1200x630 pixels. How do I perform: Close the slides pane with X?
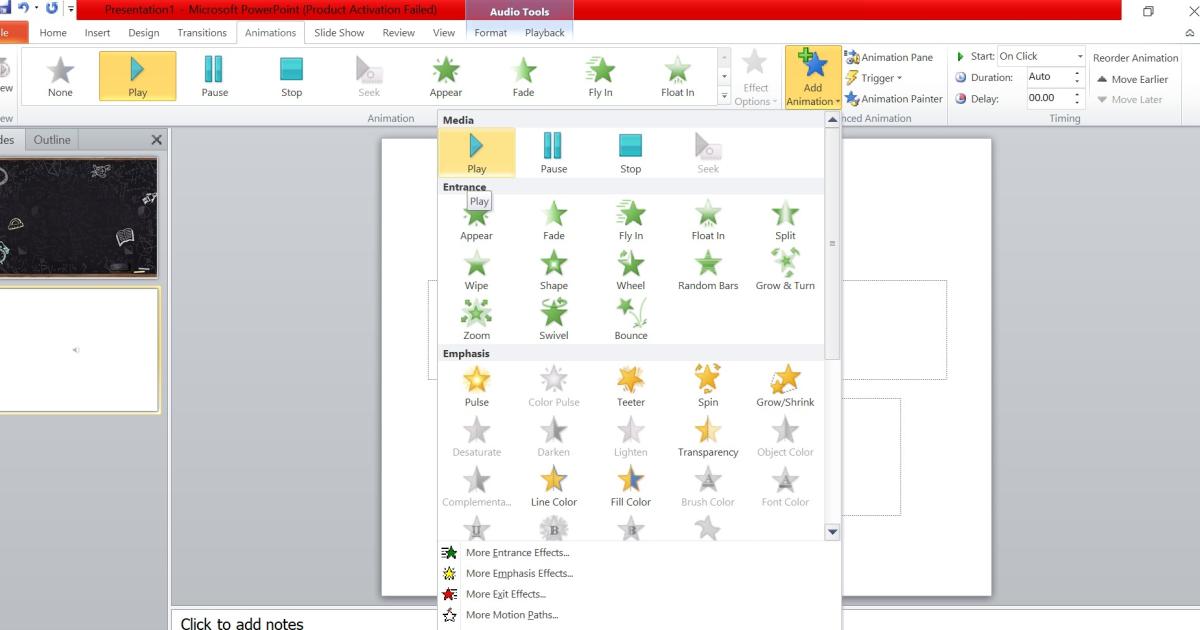pyautogui.click(x=156, y=140)
